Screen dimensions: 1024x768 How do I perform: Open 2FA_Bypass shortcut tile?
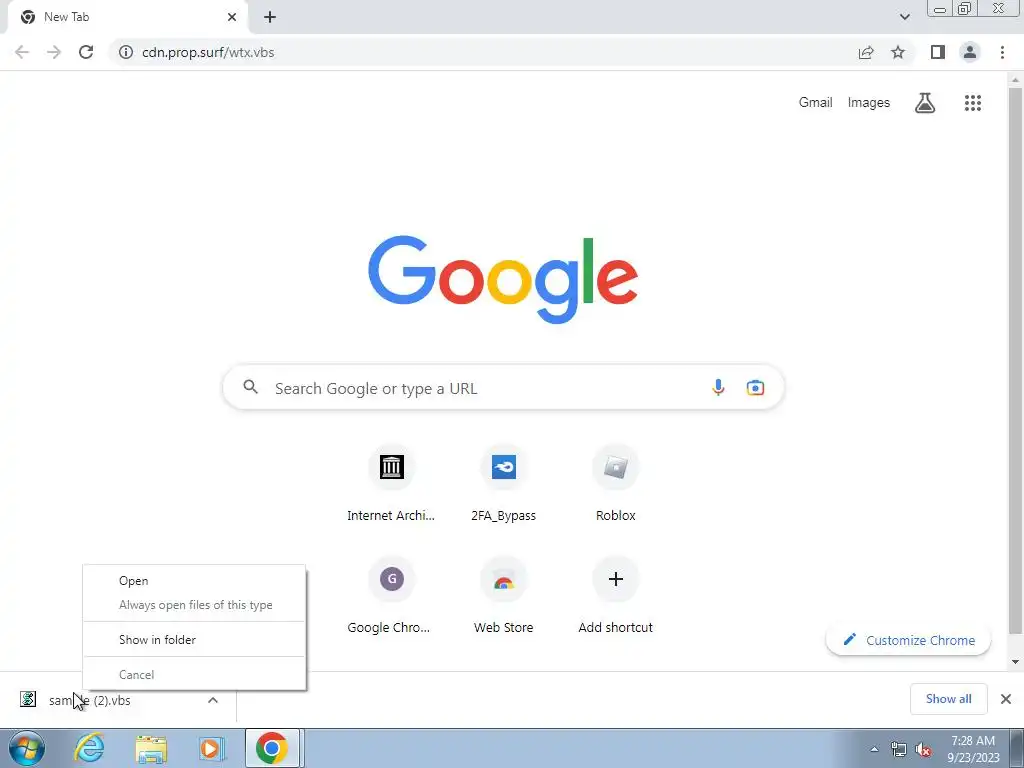504,485
